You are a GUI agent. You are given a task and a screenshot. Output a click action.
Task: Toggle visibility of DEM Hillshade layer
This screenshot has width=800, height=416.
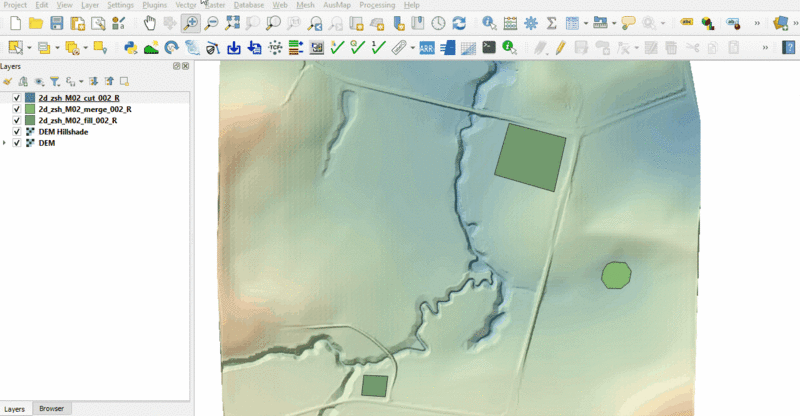(17, 131)
